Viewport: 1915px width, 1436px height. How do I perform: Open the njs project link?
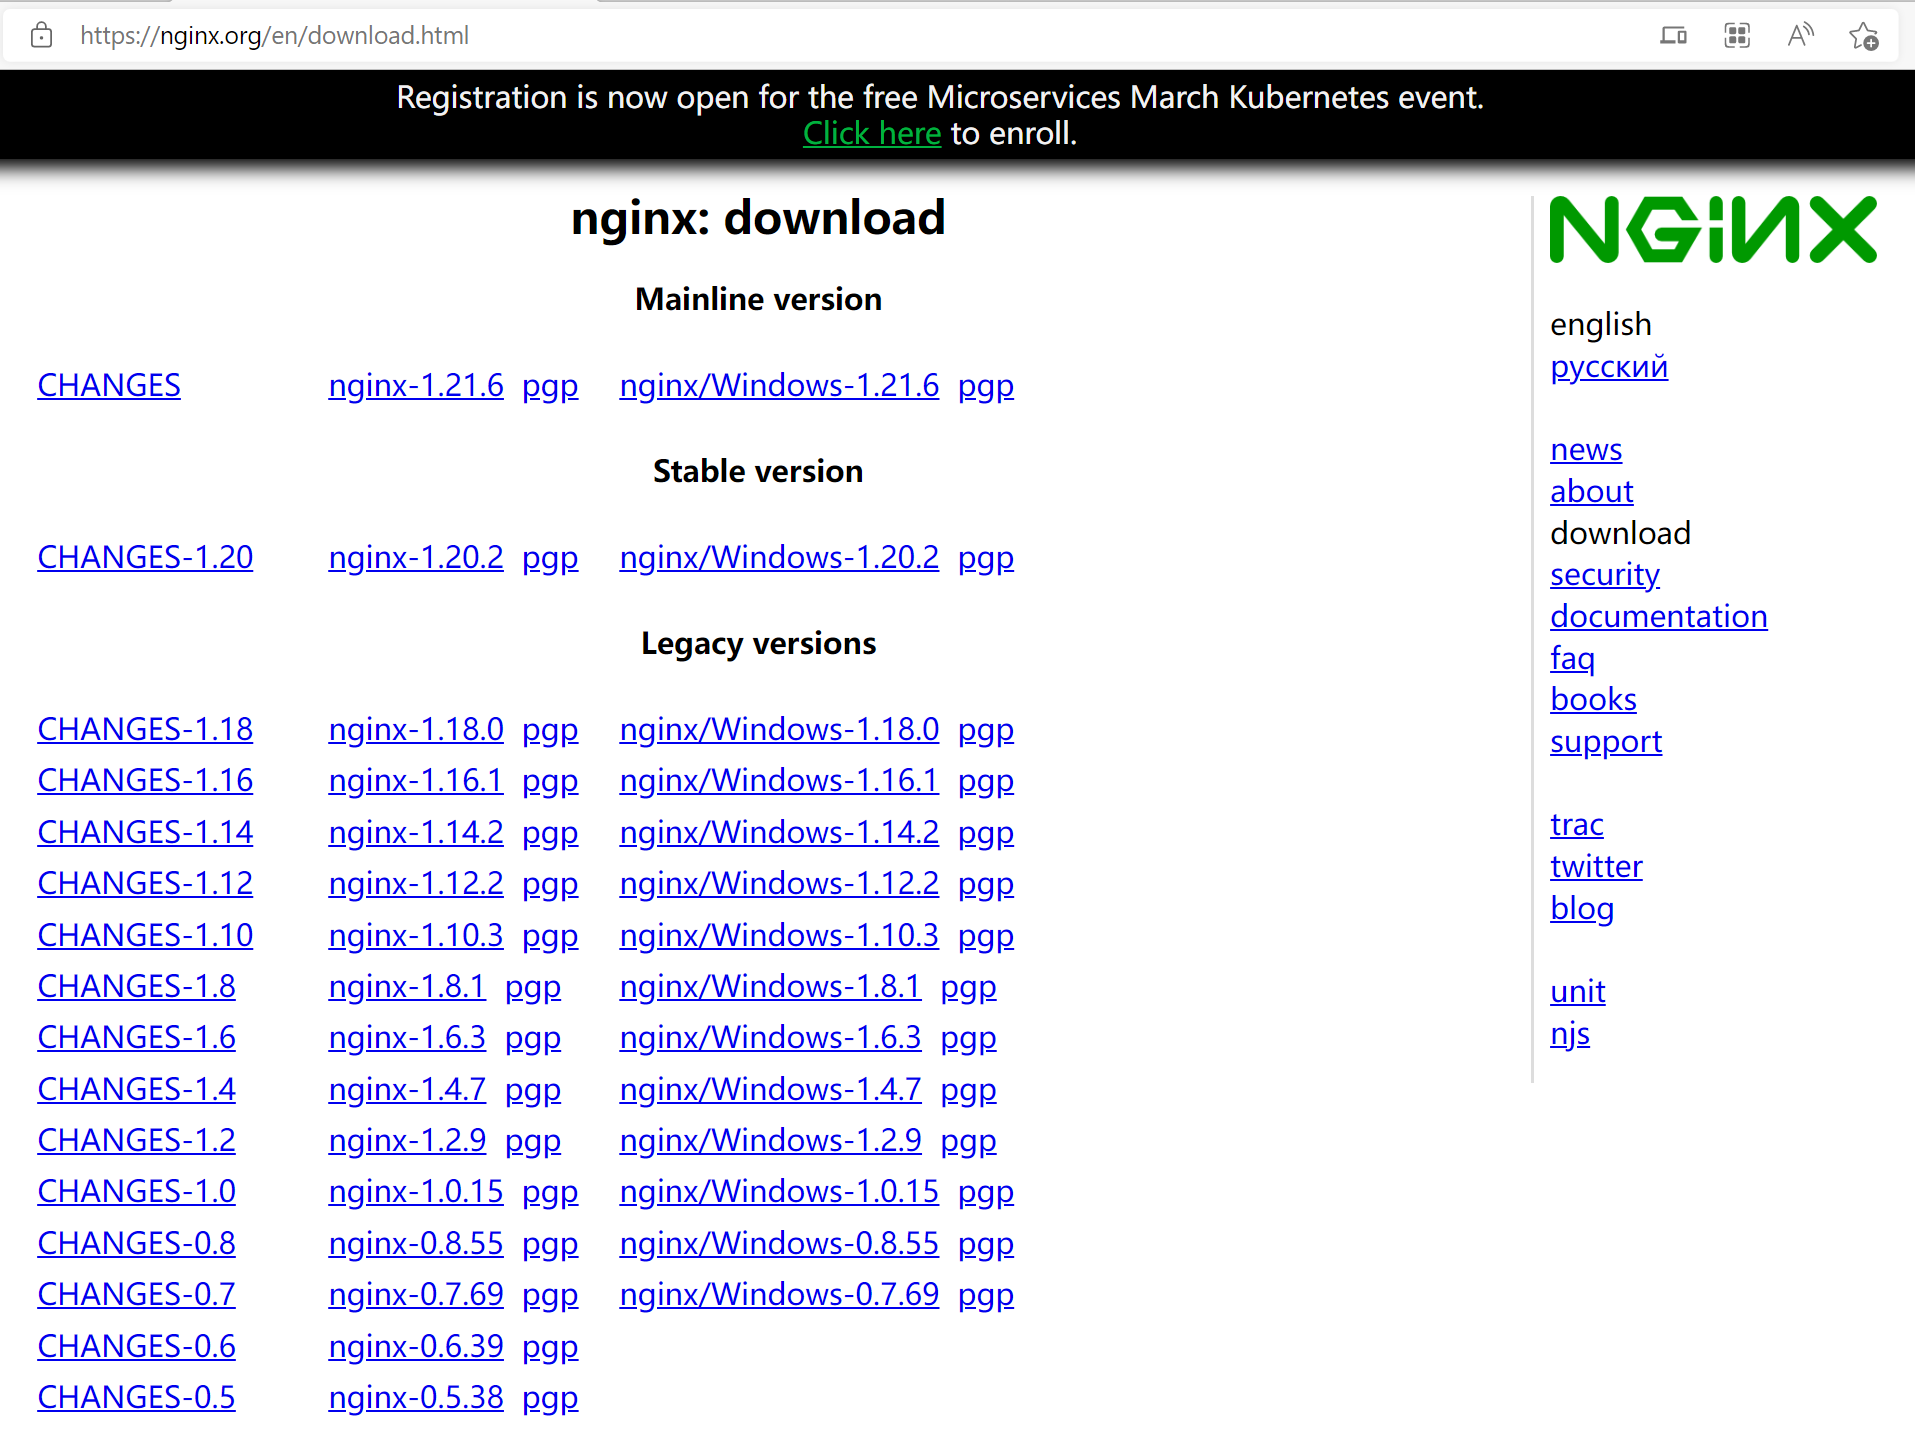tap(1570, 1034)
